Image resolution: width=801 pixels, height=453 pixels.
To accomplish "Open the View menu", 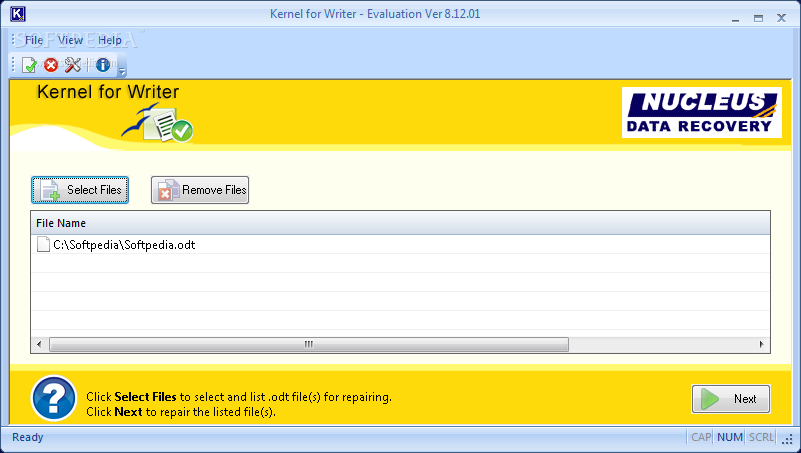I will 70,40.
